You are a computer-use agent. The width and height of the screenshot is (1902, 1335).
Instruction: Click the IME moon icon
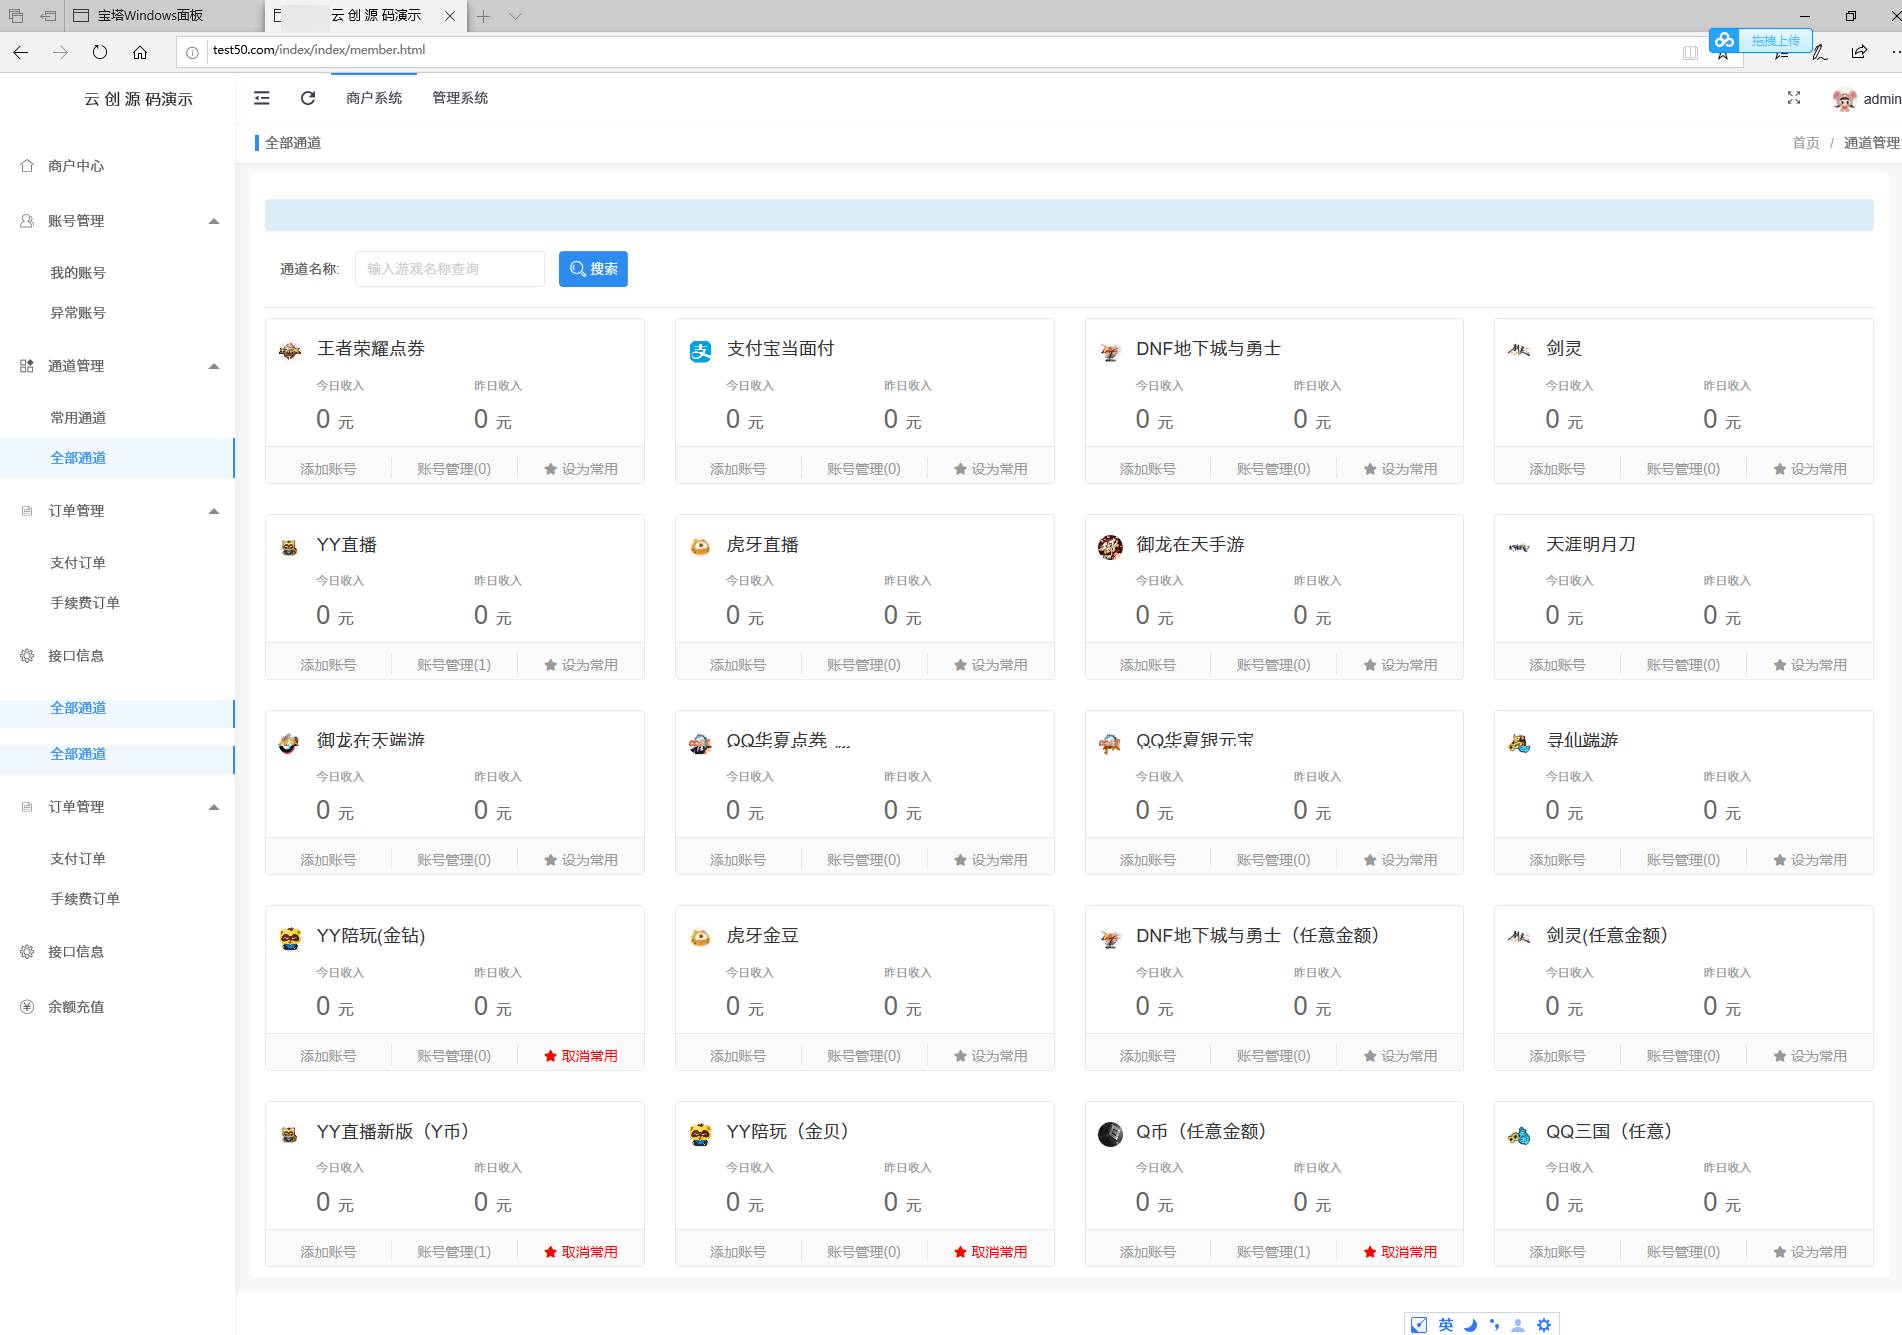[1470, 1325]
